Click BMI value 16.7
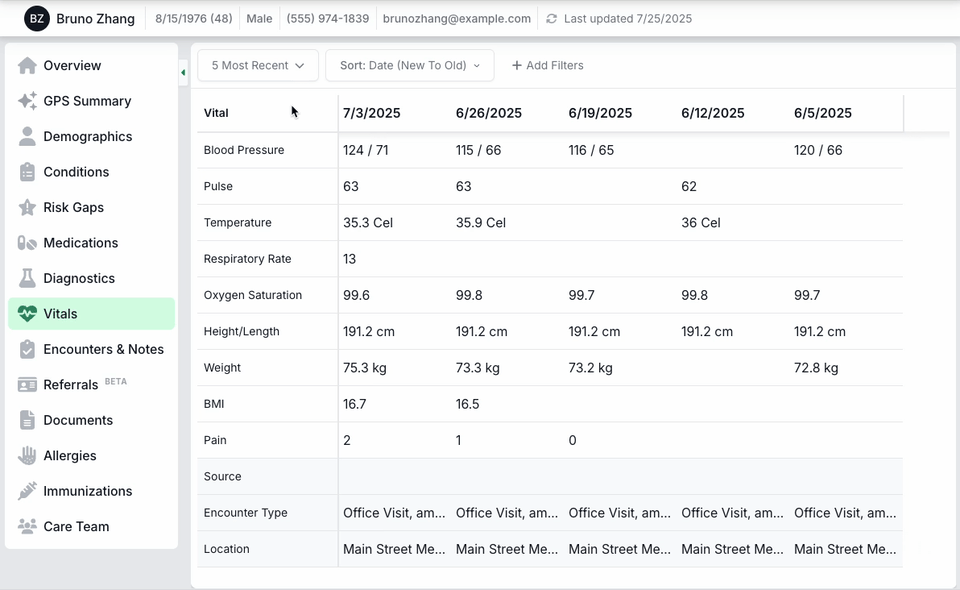Screen dimensions: 960x590 tap(354, 404)
